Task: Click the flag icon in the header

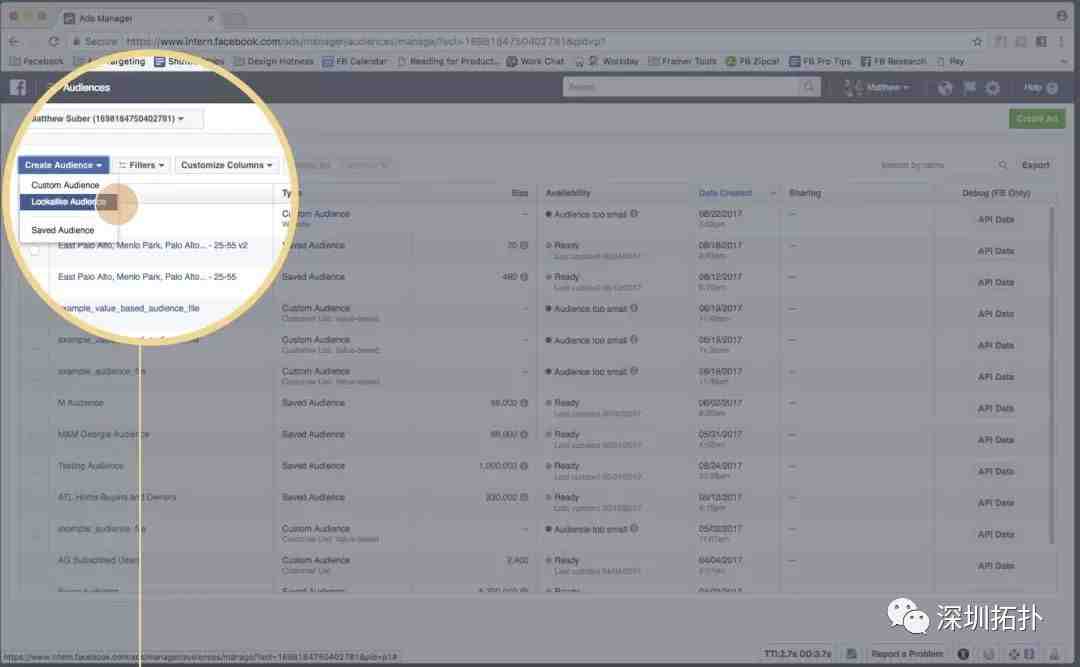Action: click(969, 88)
